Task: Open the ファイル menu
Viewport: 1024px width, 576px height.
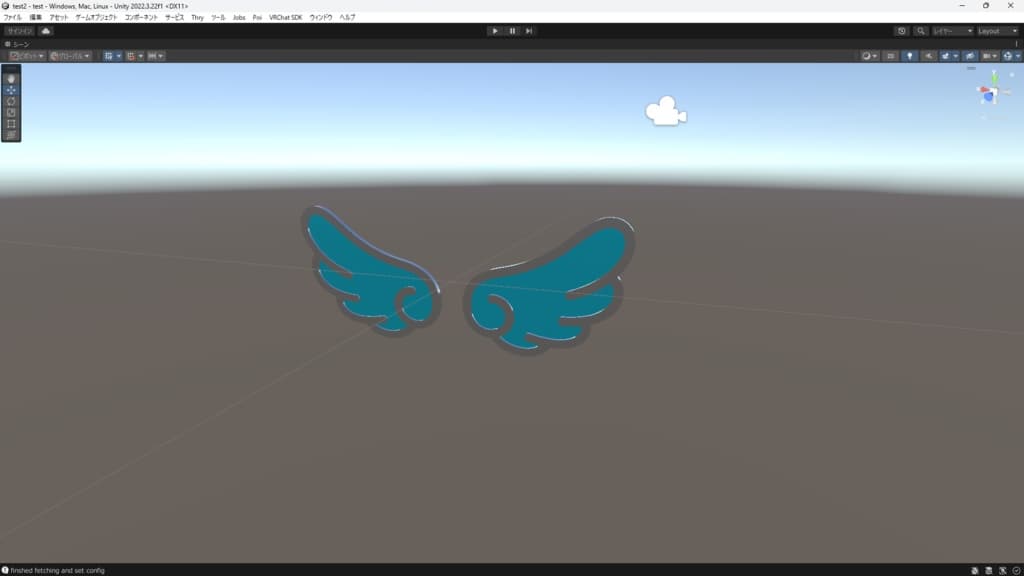Action: pos(12,18)
